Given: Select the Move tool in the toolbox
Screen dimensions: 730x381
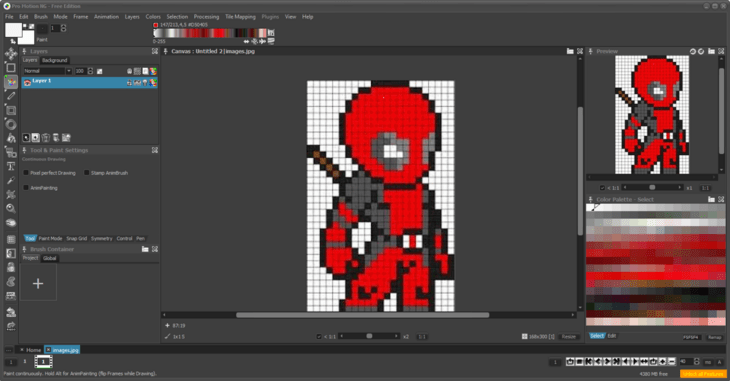Looking at the screenshot, I should pos(11,54).
